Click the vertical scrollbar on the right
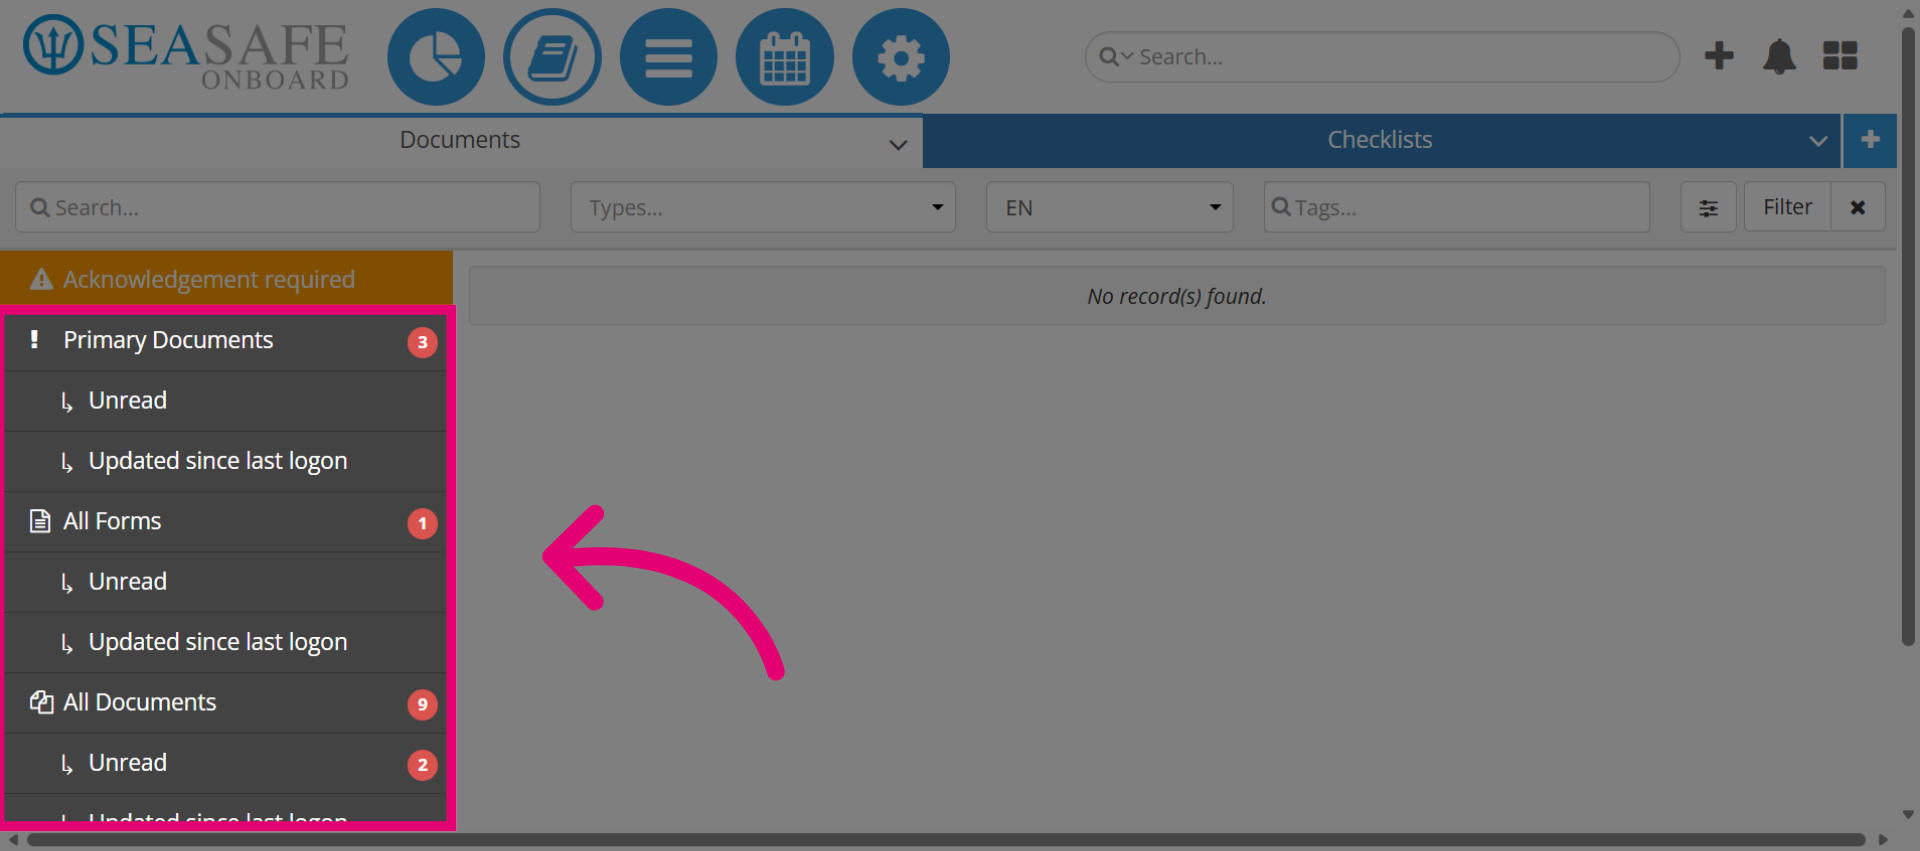Image resolution: width=1920 pixels, height=851 pixels. tap(1908, 335)
